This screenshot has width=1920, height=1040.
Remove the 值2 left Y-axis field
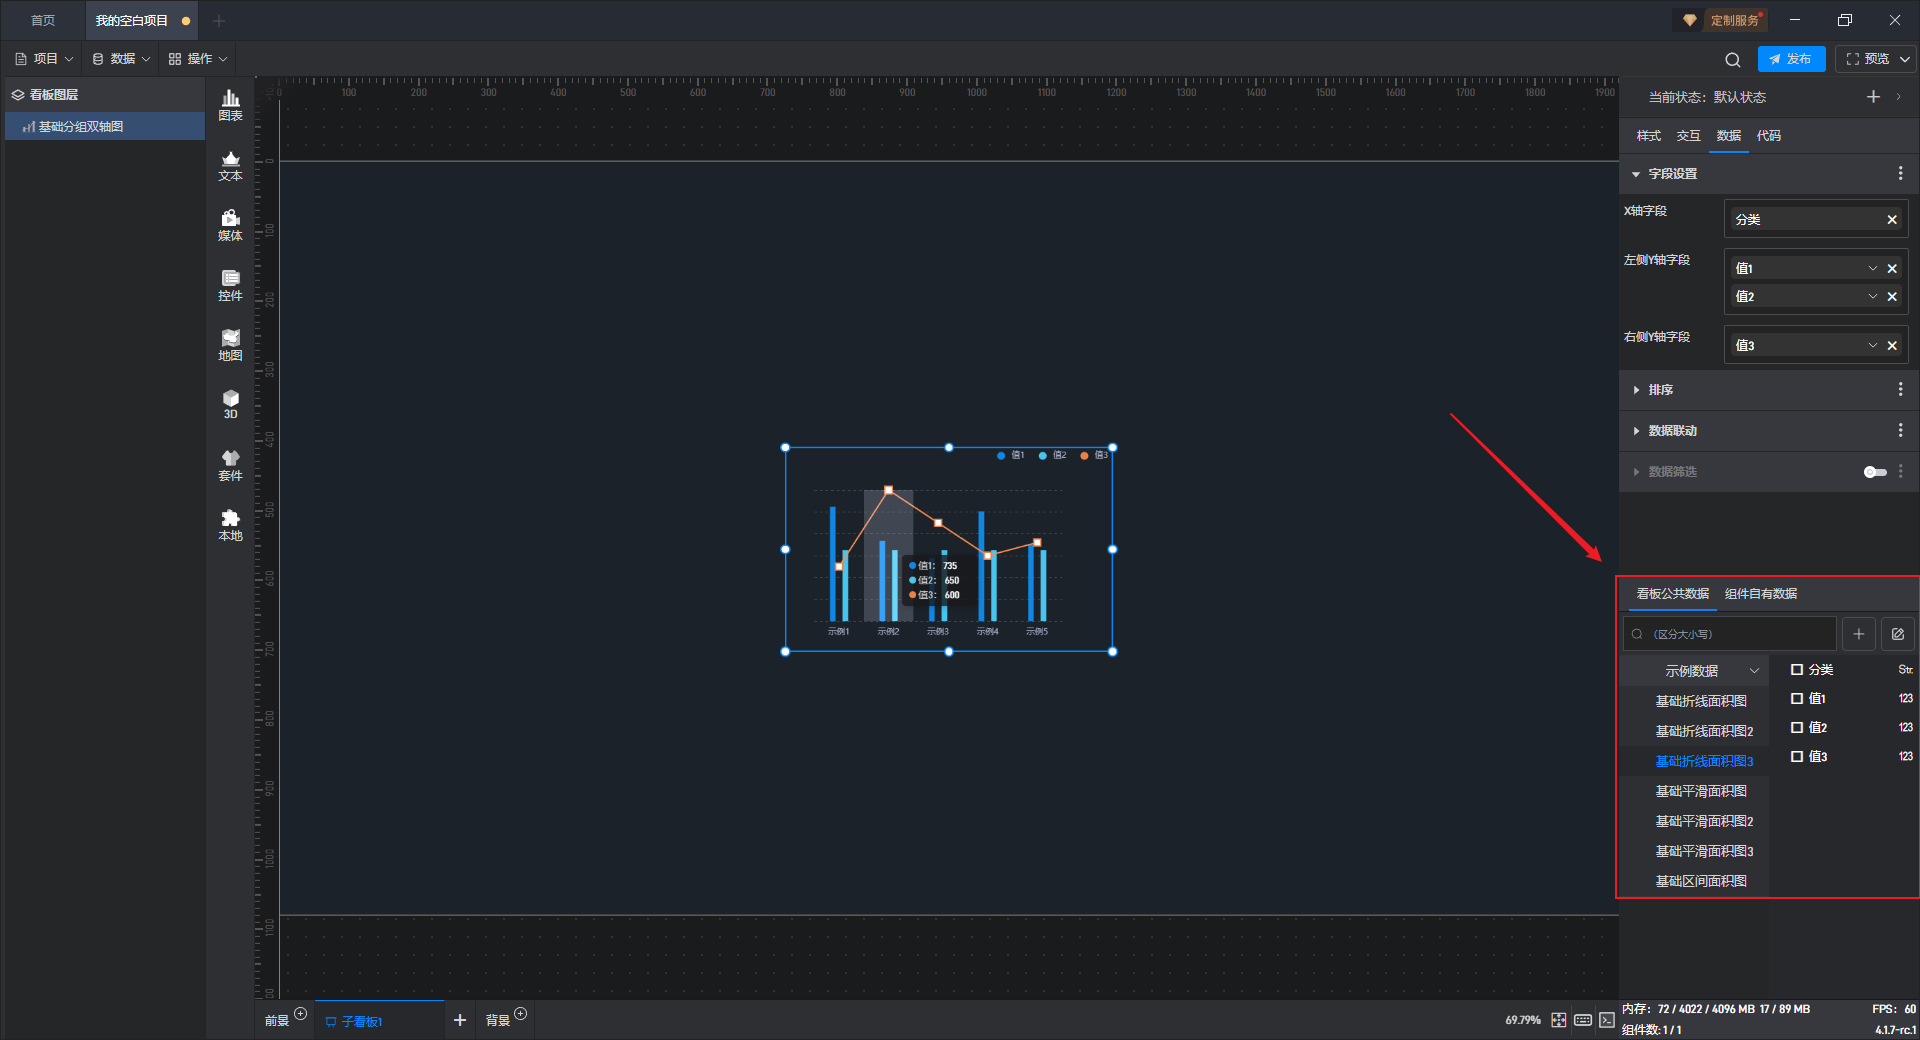coord(1892,296)
